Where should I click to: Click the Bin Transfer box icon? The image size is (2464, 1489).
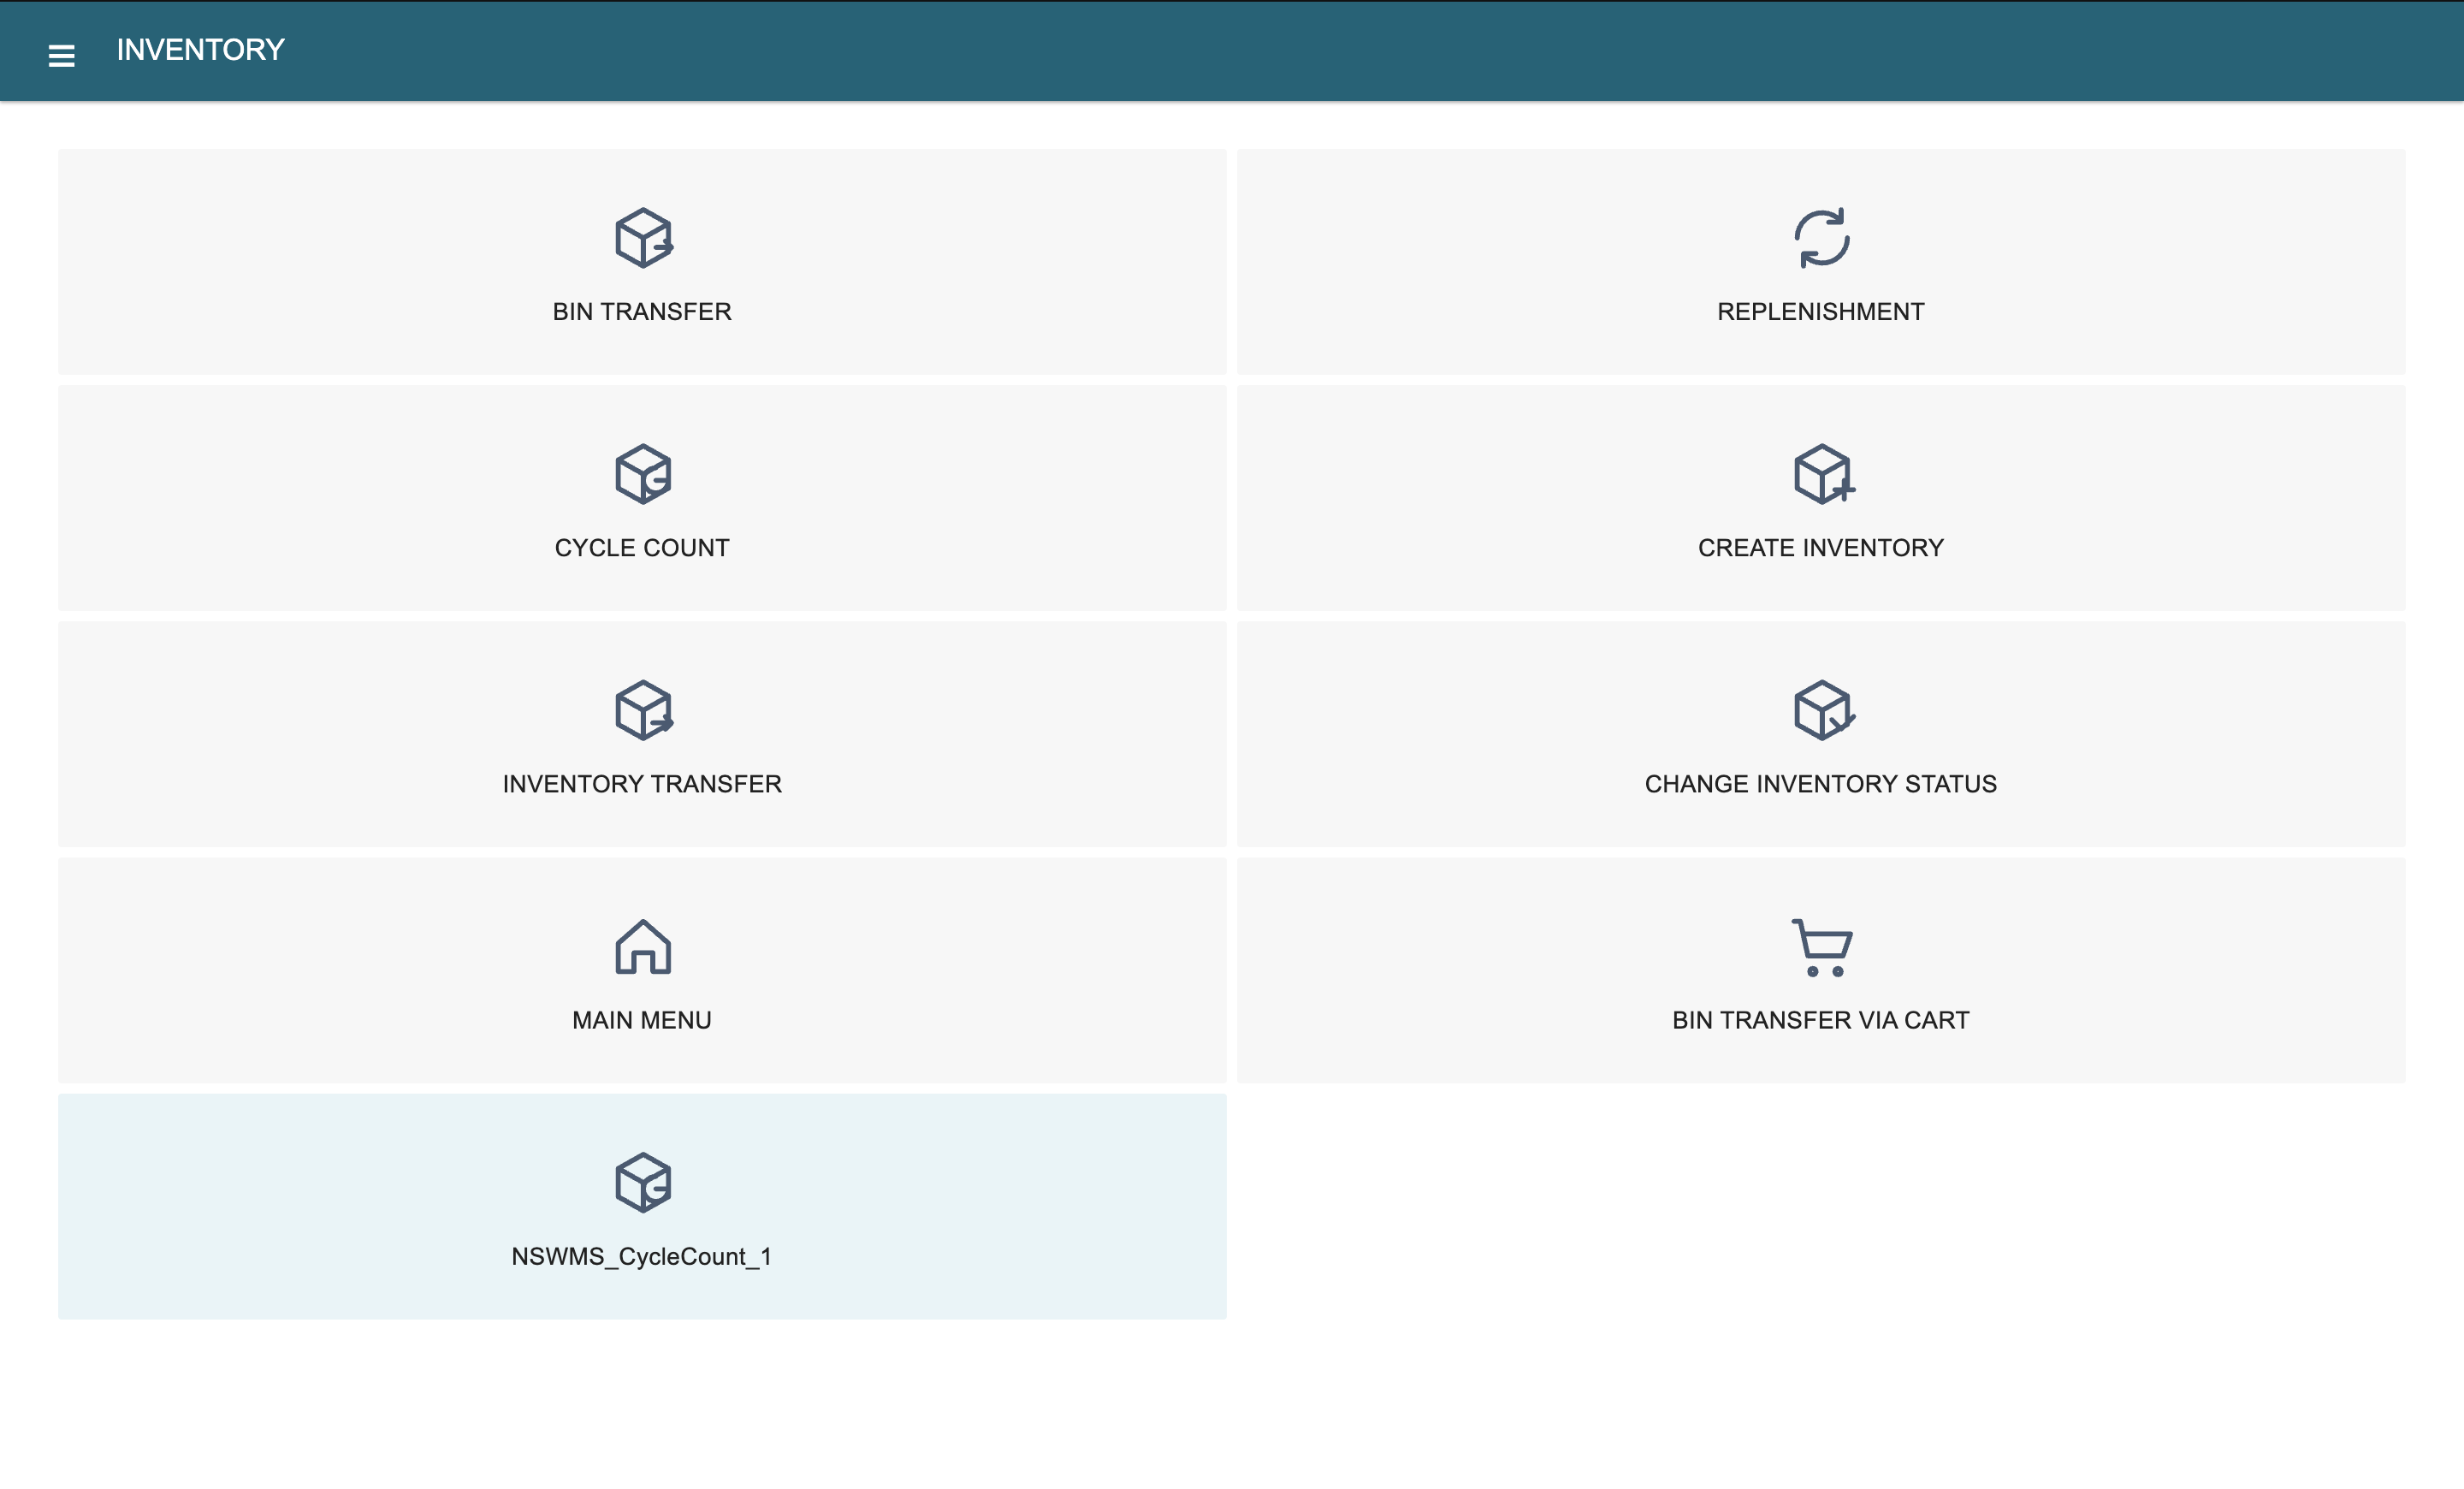[643, 238]
